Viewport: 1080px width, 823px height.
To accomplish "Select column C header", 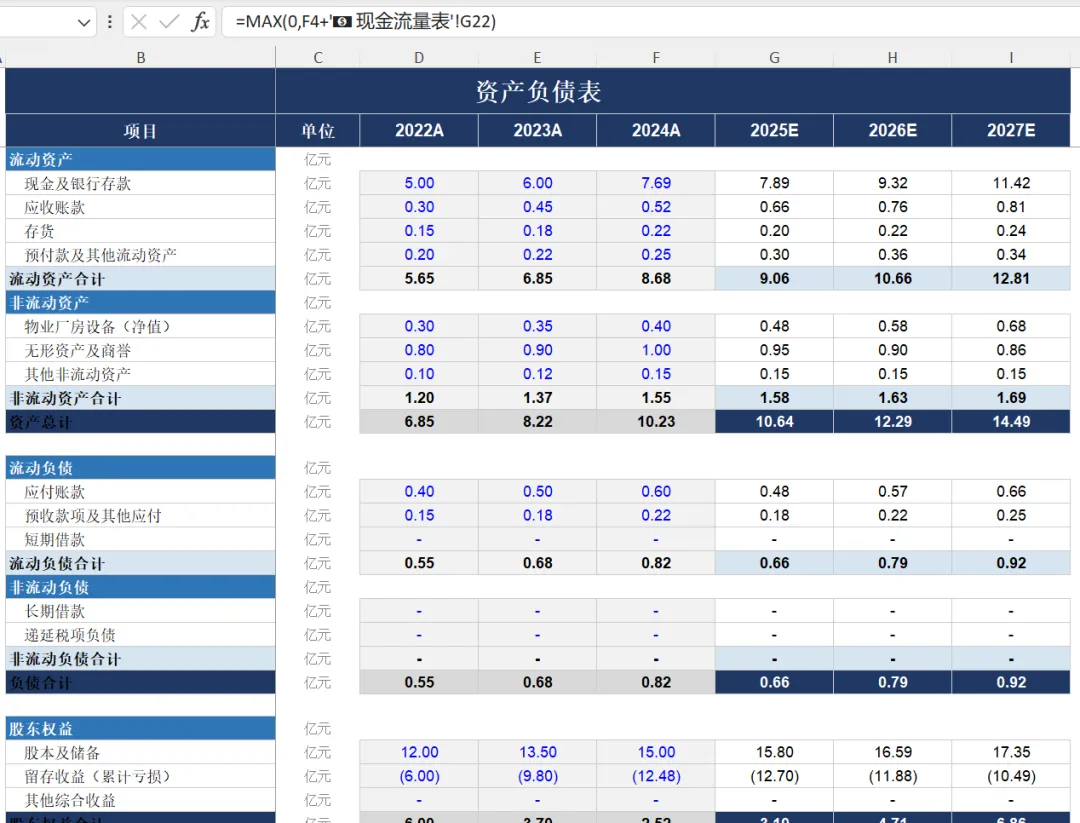I will click(318, 58).
